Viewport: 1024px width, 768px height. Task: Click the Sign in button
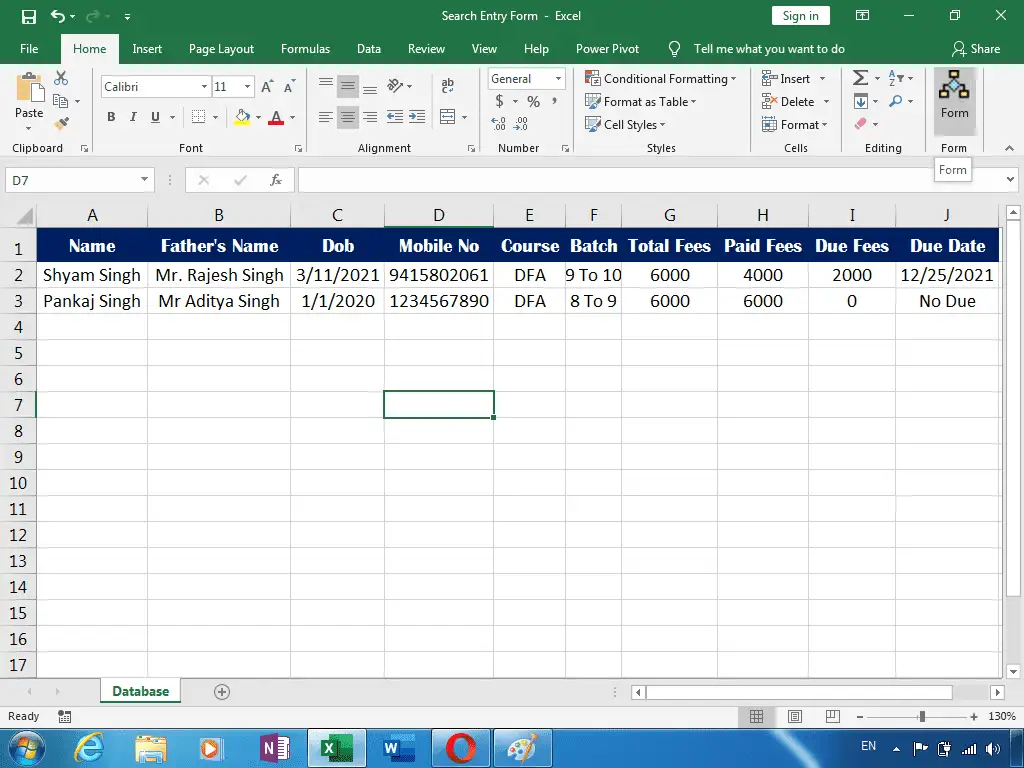(801, 16)
